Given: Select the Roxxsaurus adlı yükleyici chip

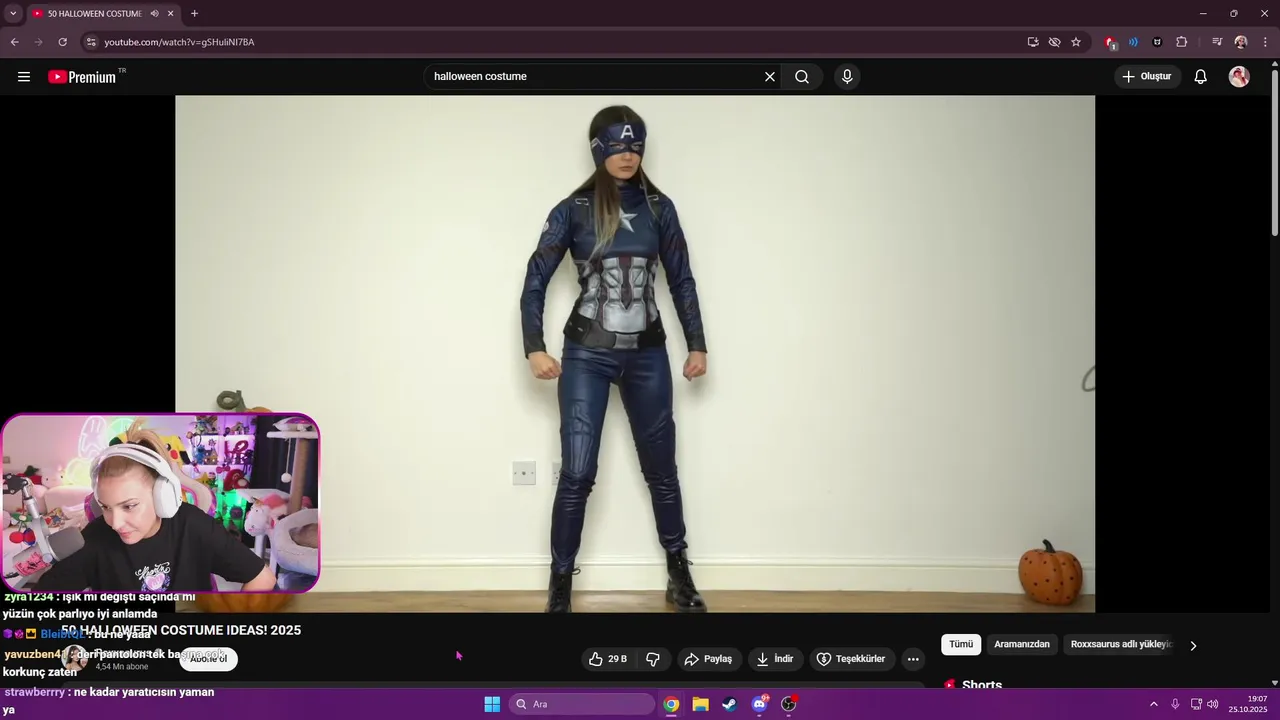Looking at the screenshot, I should [x=1121, y=645].
